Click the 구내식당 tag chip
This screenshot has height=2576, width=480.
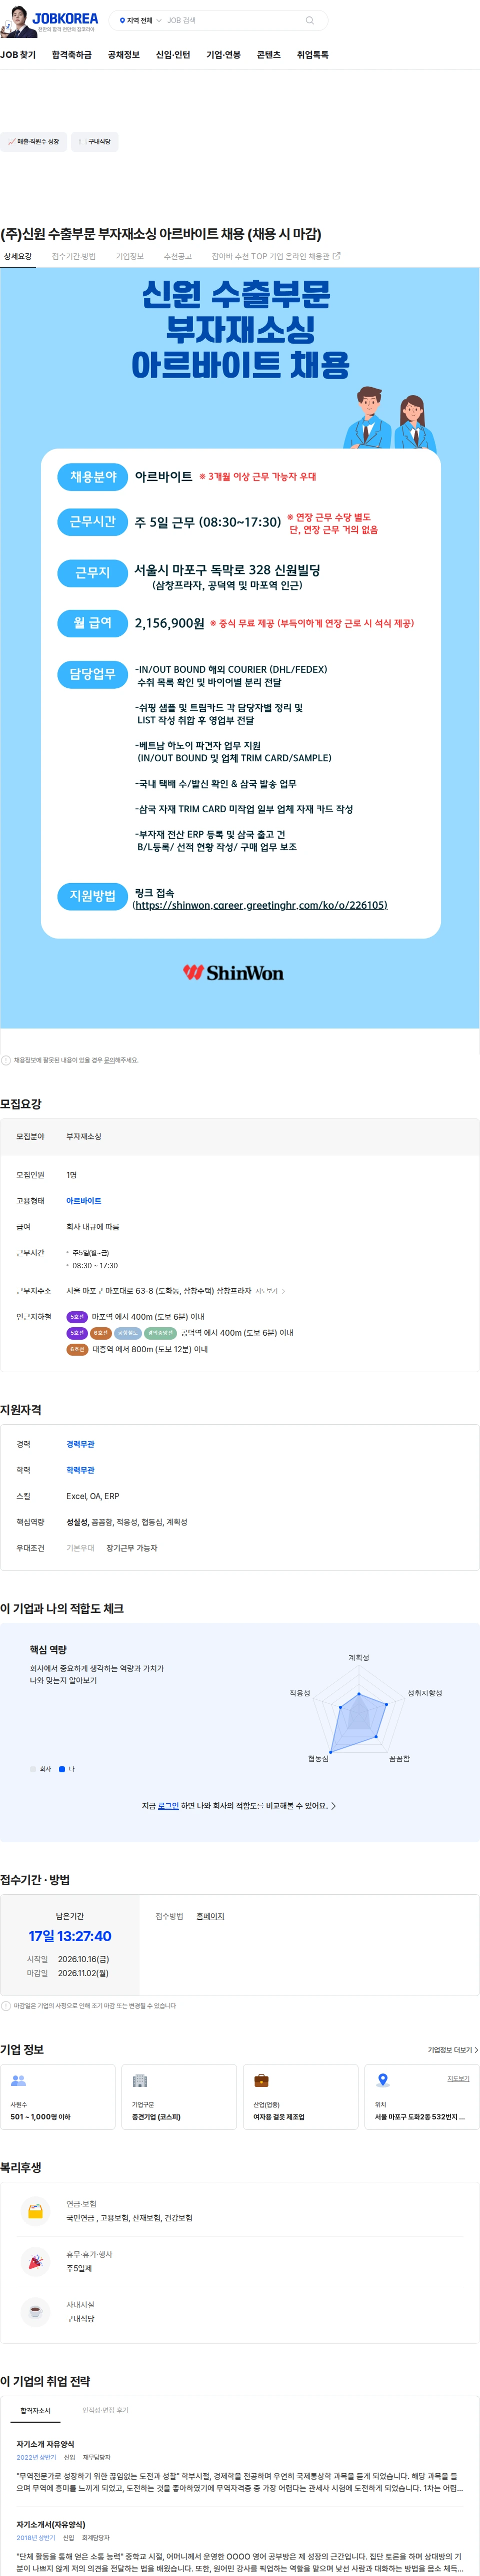[x=95, y=142]
